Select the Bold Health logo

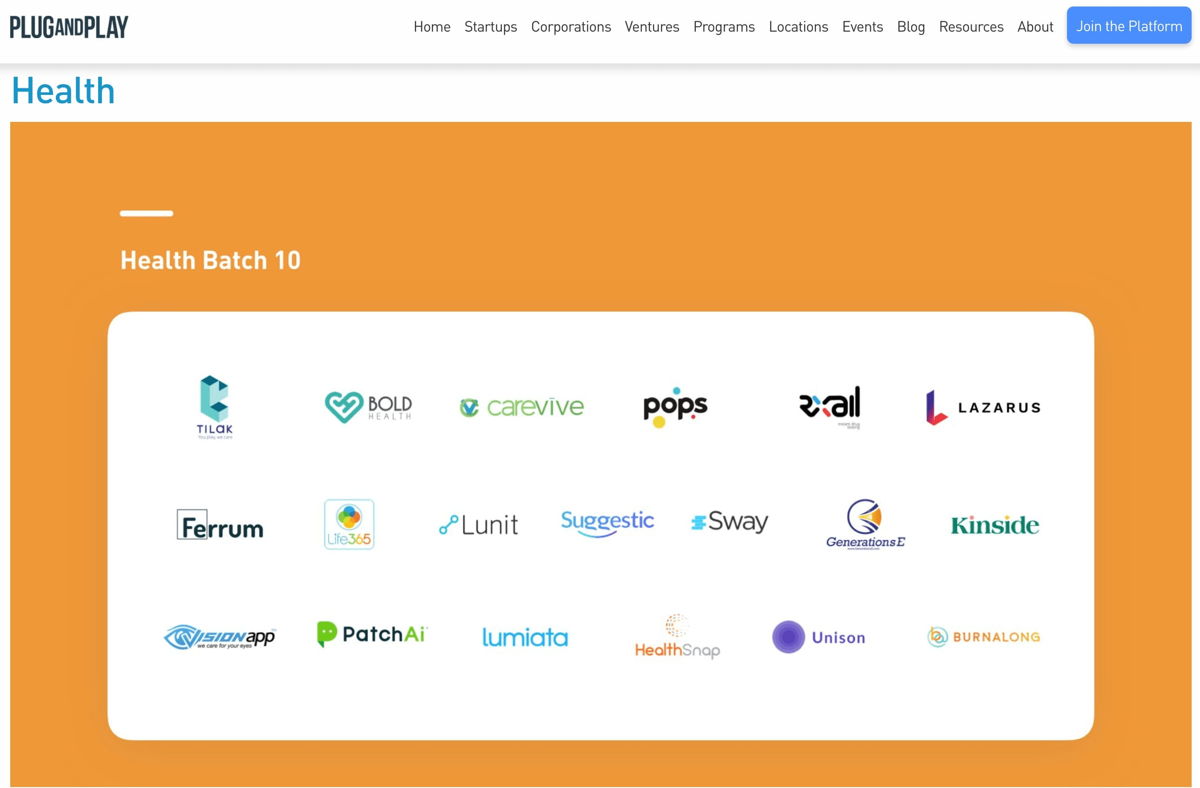[x=368, y=407]
